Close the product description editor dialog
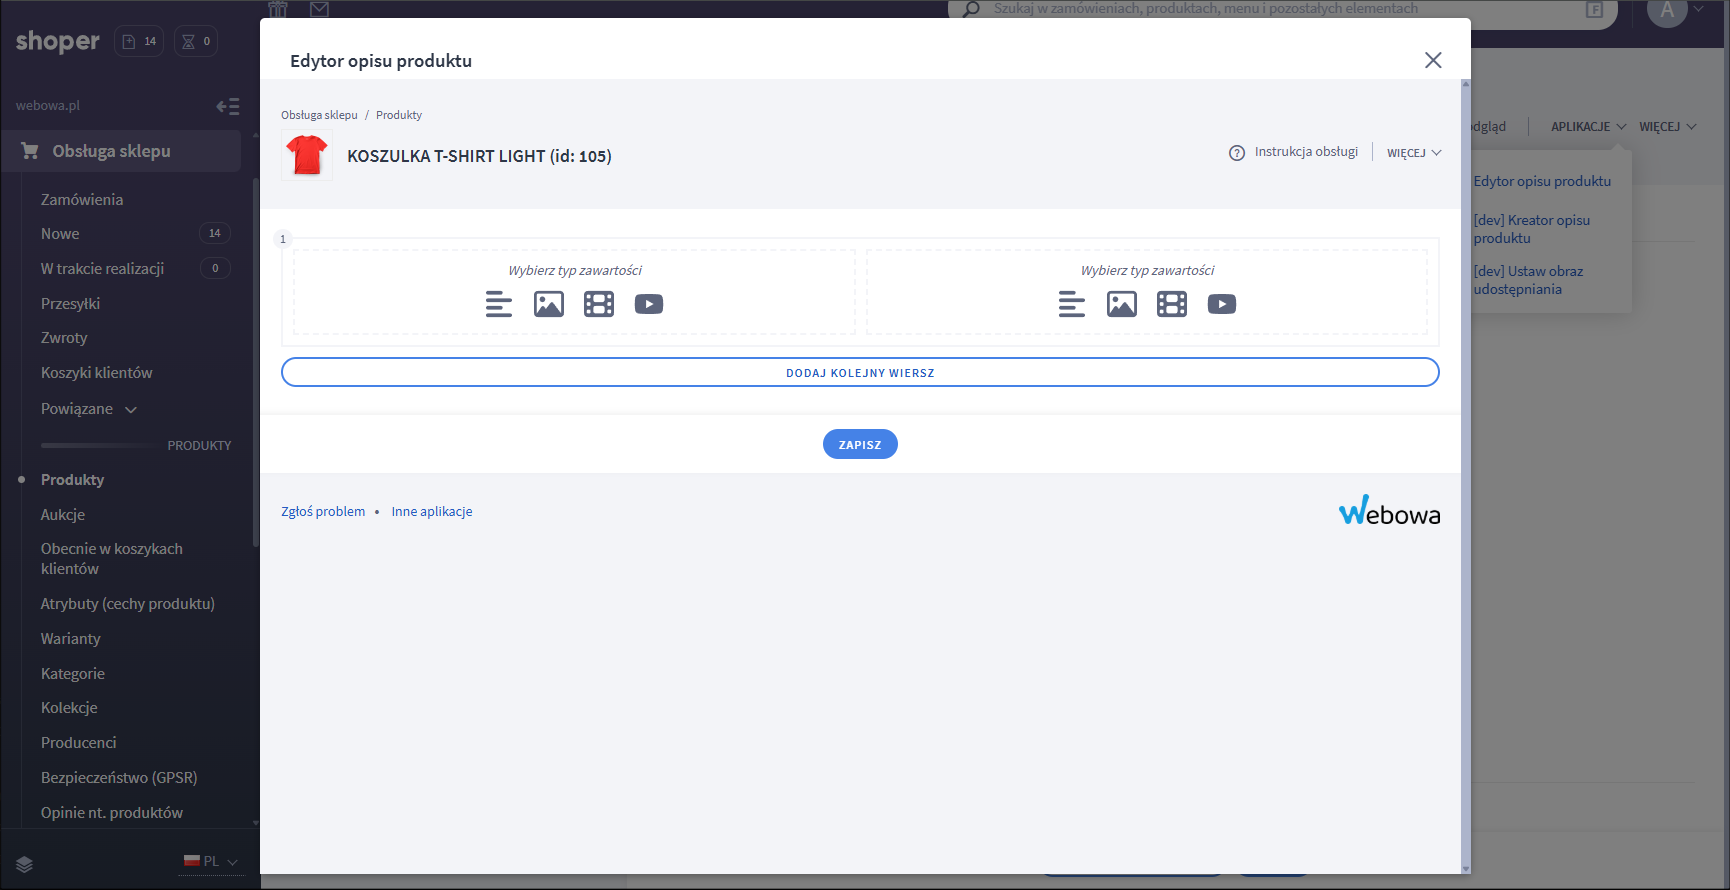The width and height of the screenshot is (1730, 890). (1432, 60)
